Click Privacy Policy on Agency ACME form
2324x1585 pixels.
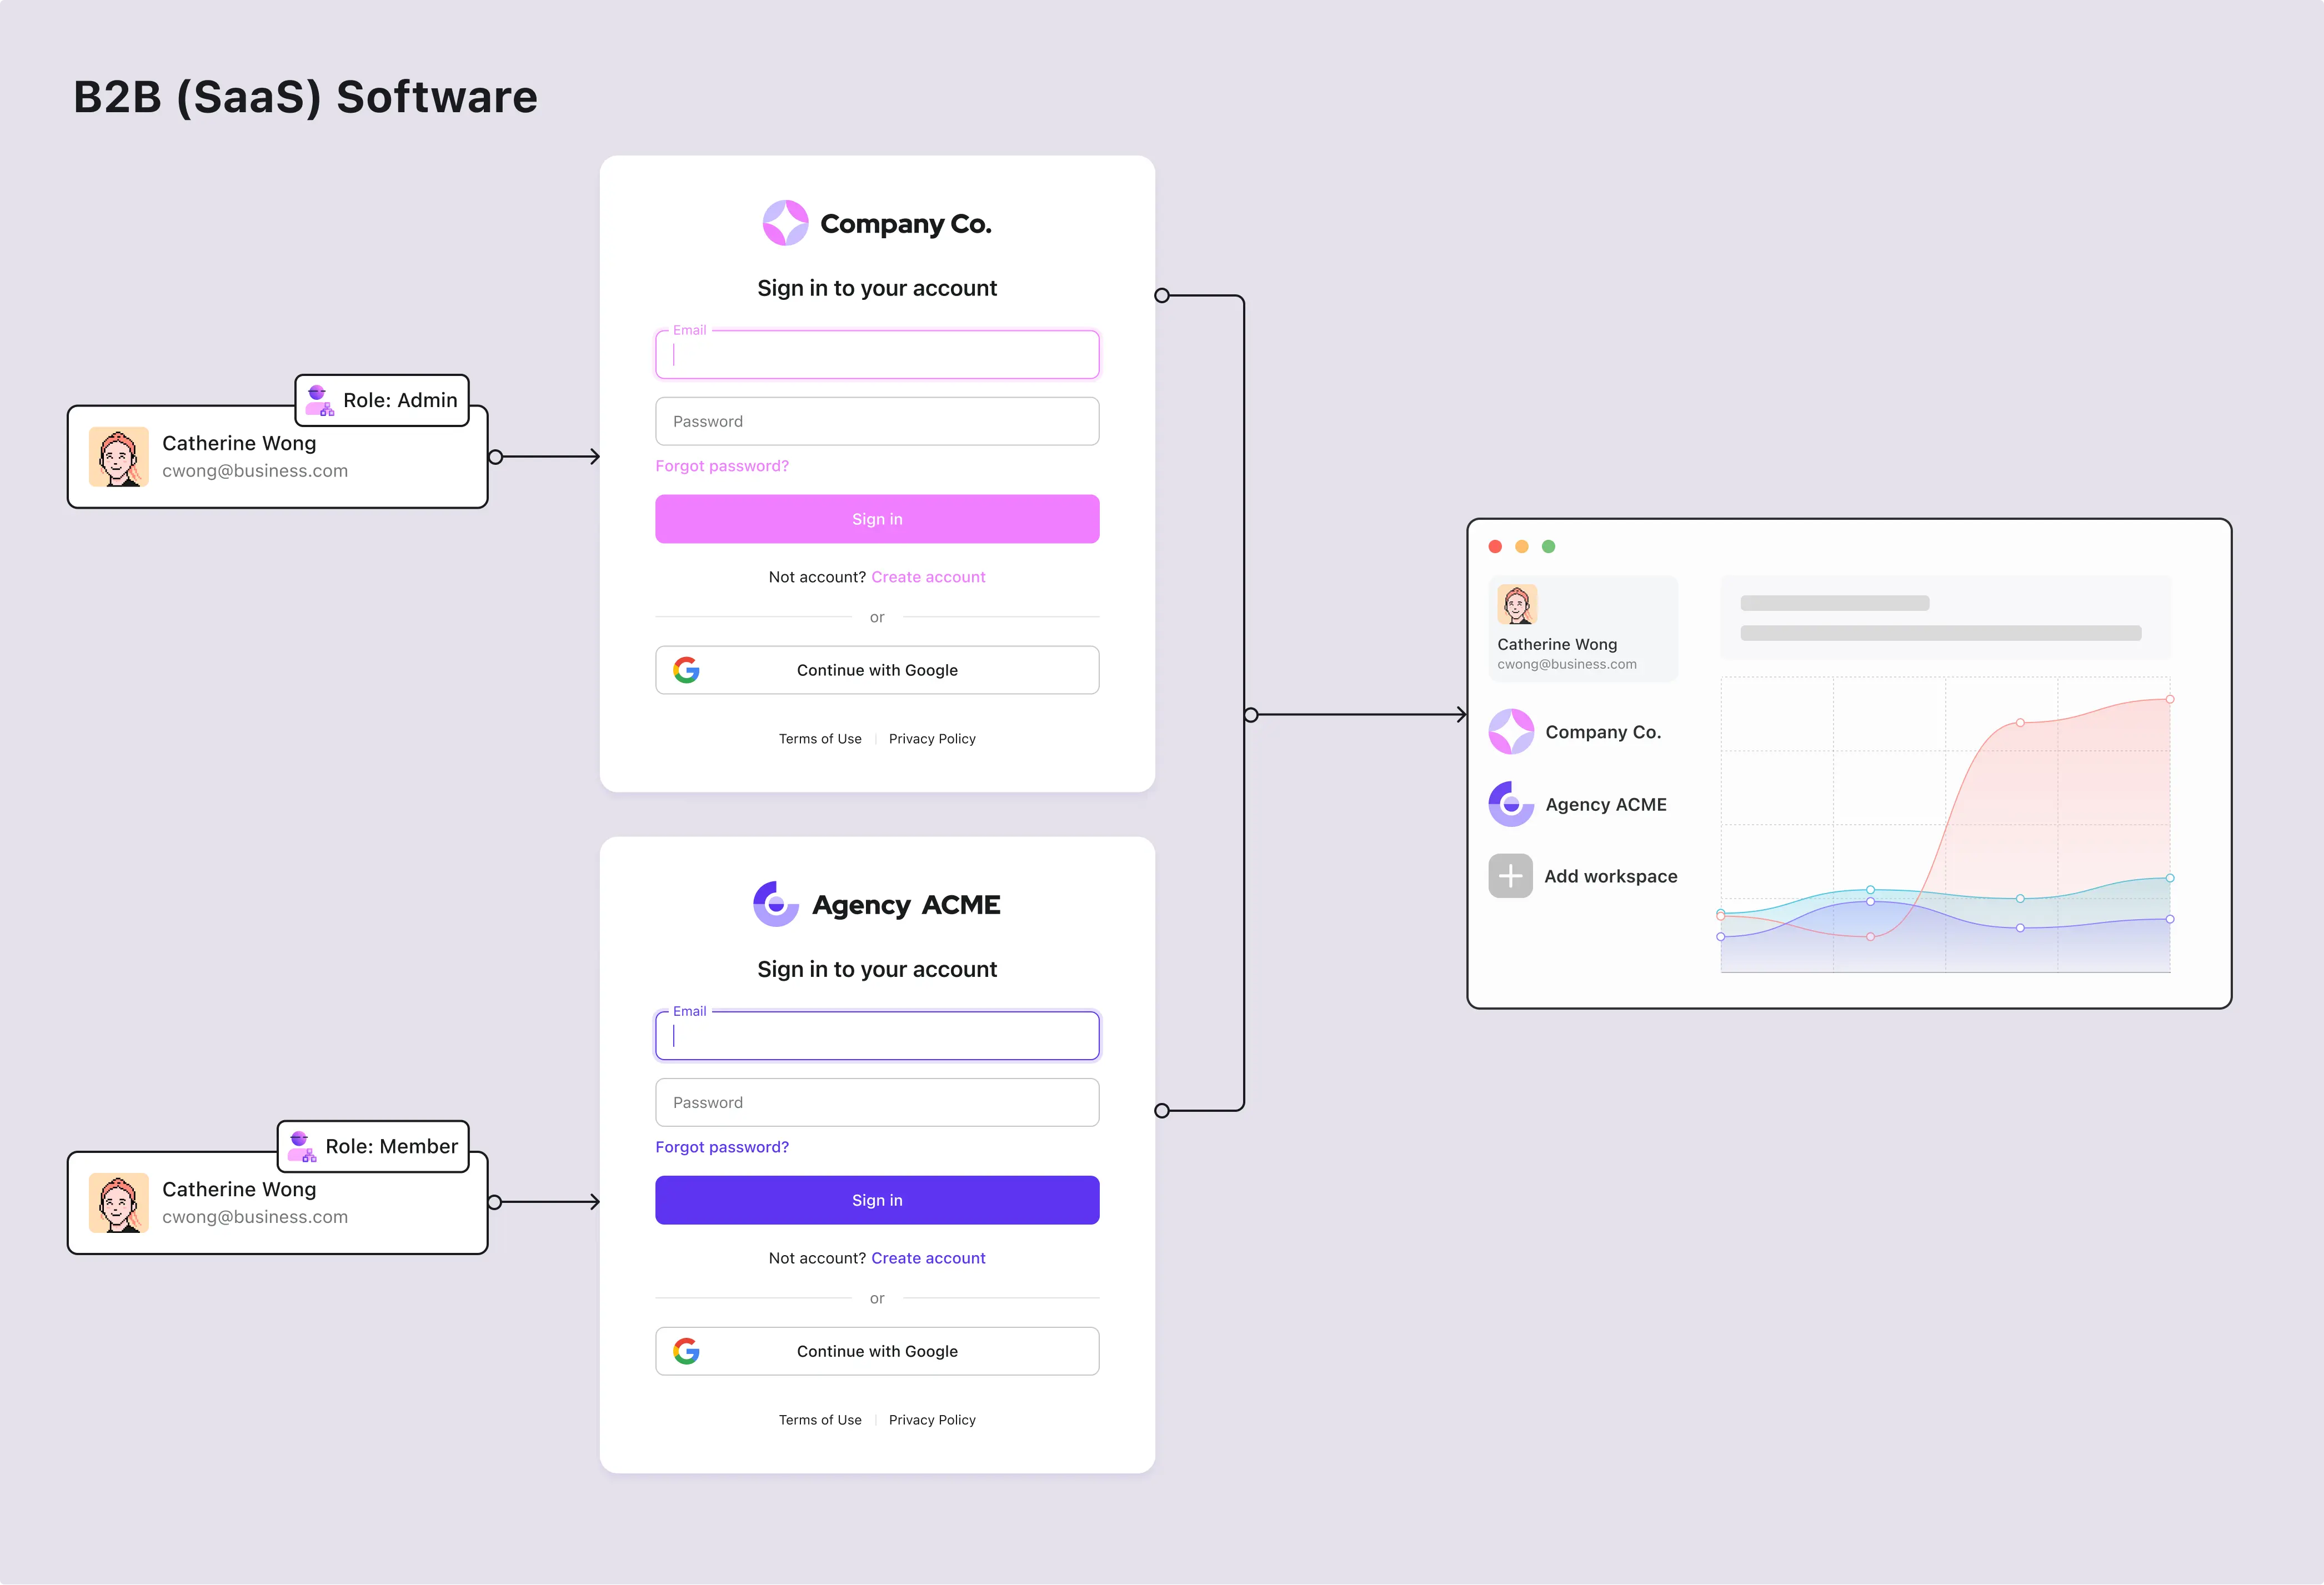(931, 1421)
